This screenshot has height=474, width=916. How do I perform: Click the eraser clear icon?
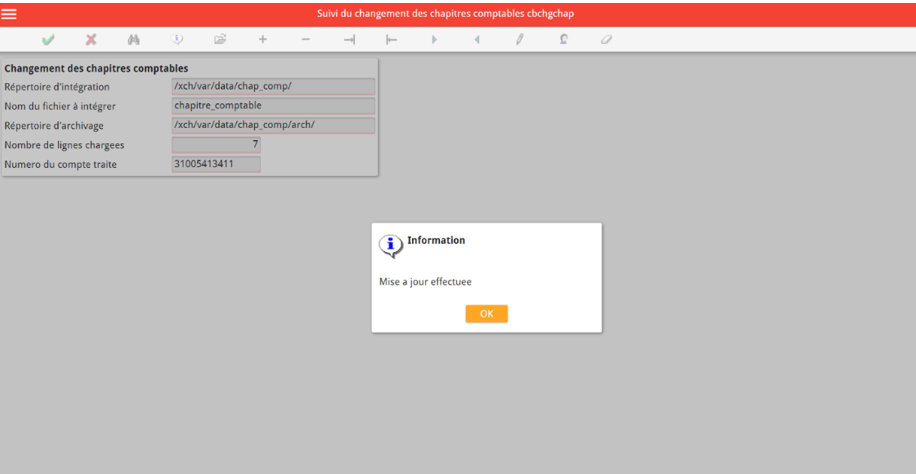pyautogui.click(x=606, y=40)
